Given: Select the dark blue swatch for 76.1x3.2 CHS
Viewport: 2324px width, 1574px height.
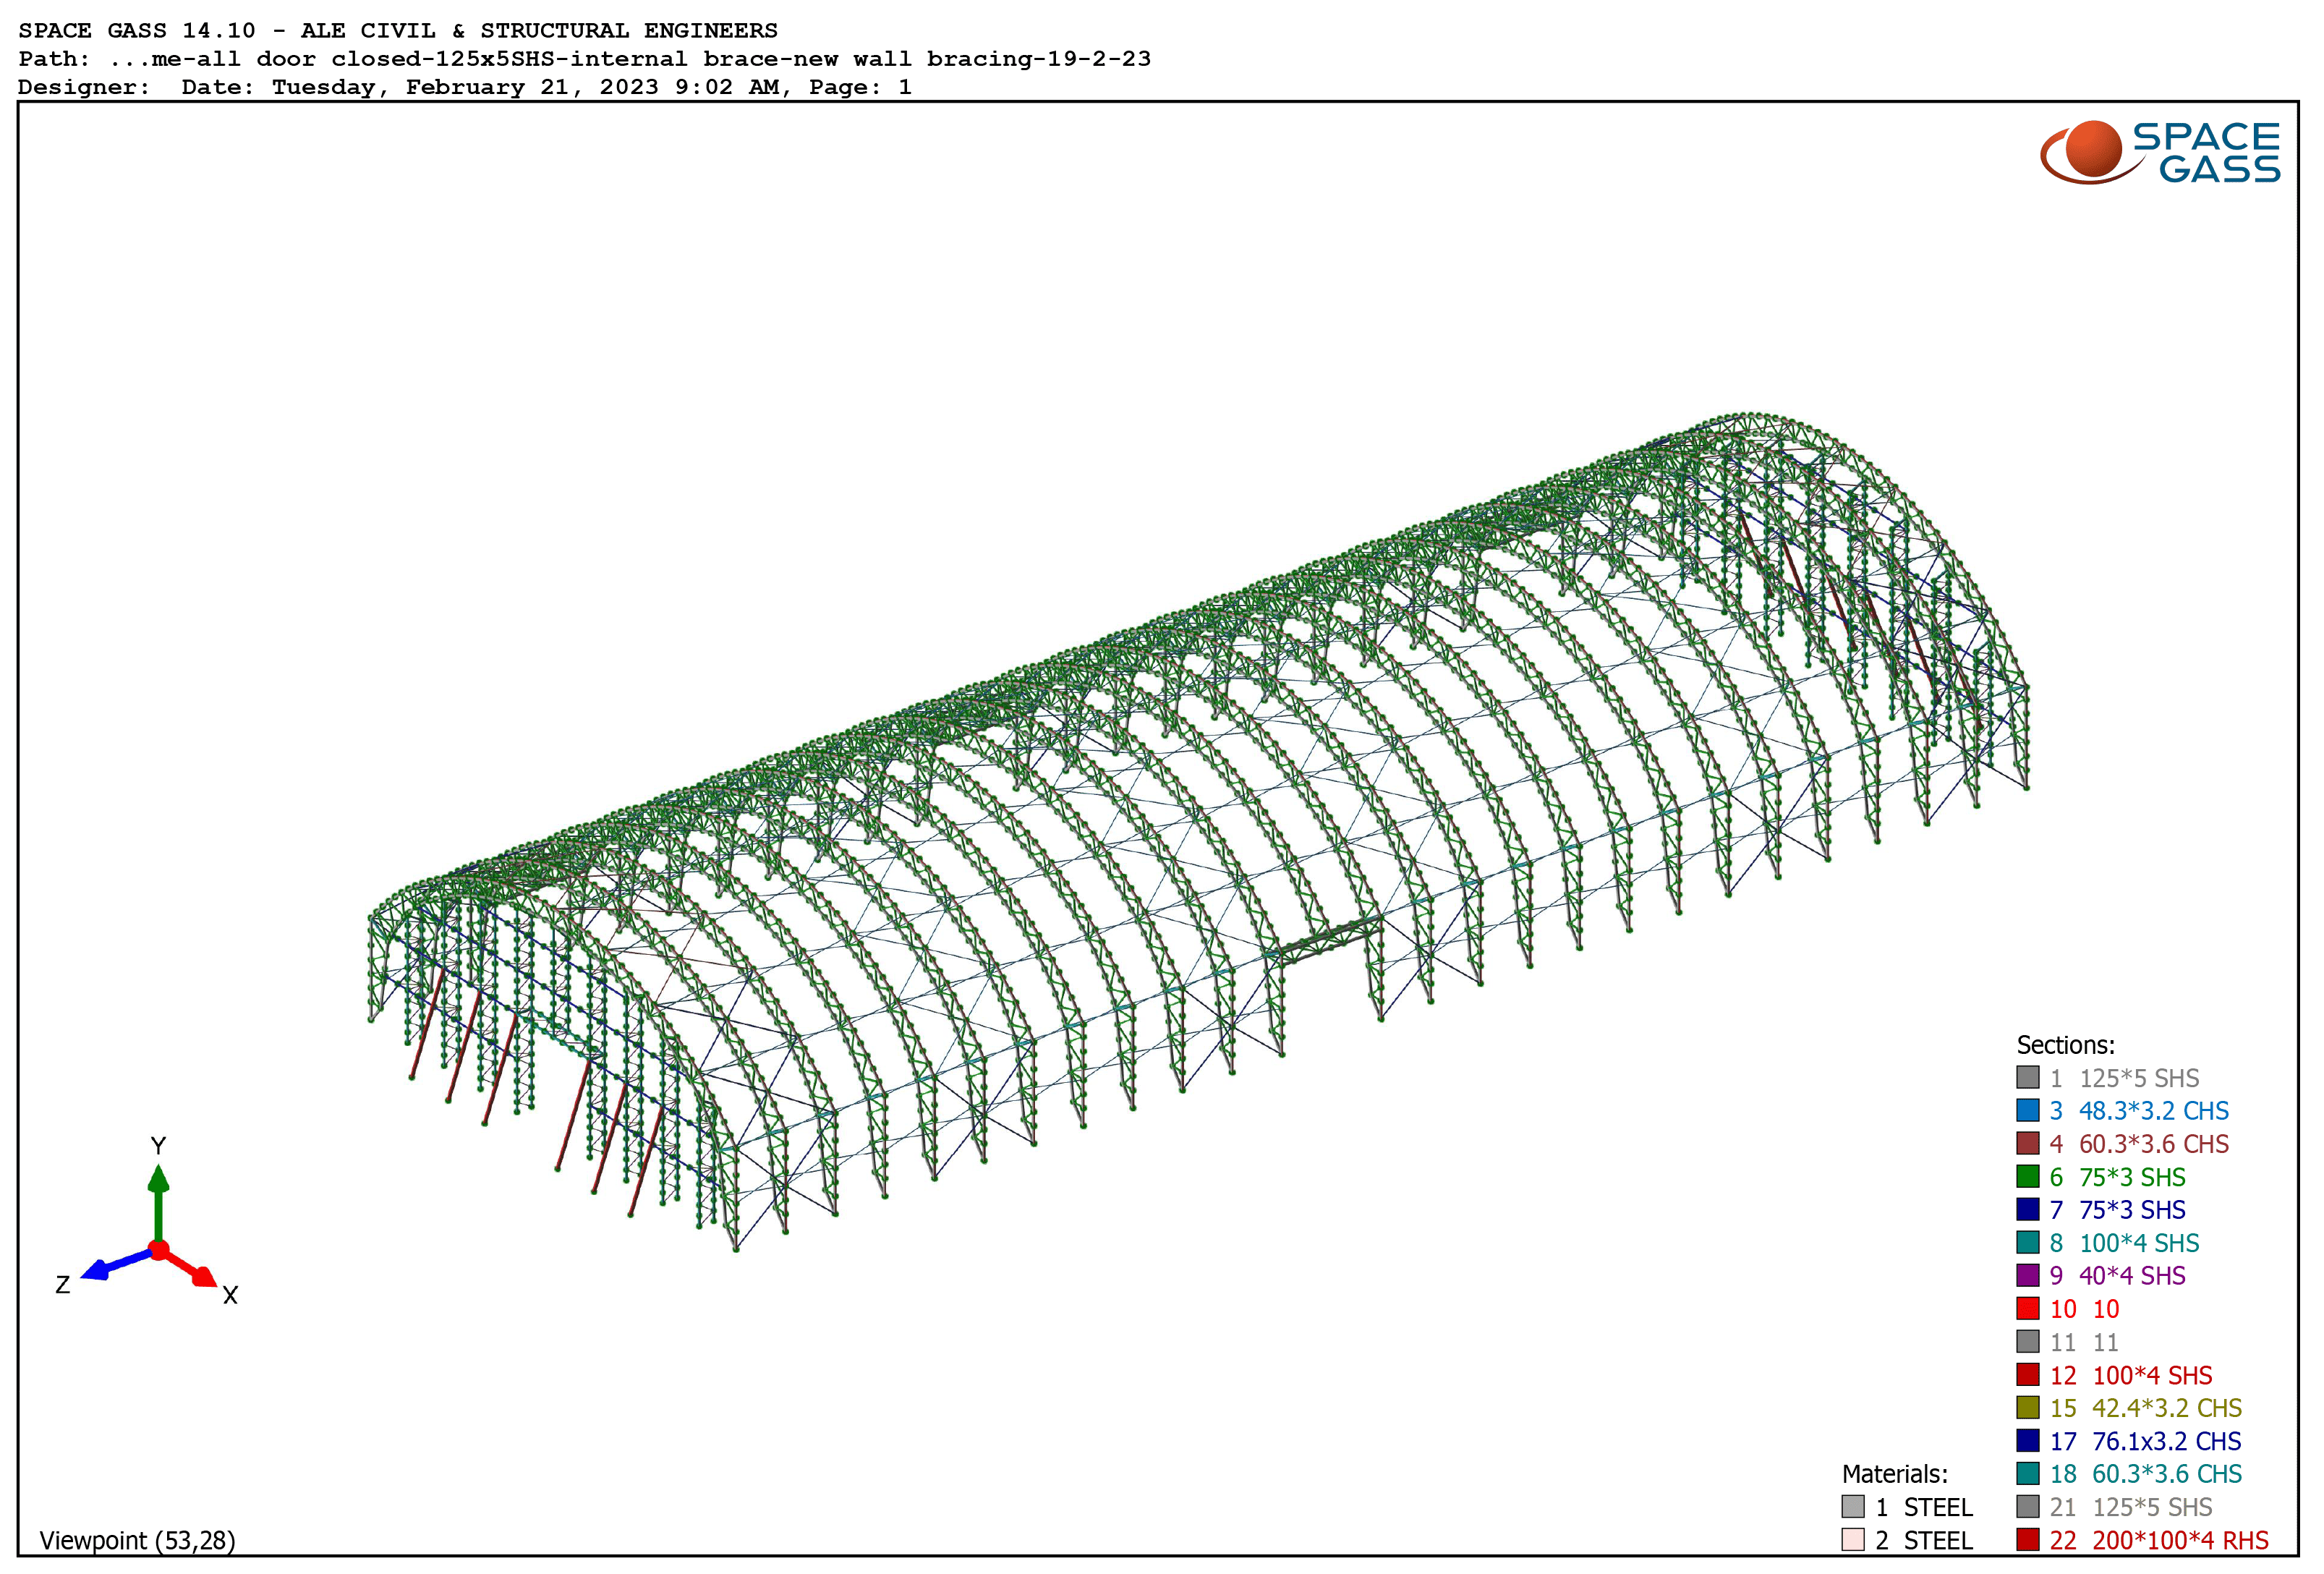Looking at the screenshot, I should [2028, 1440].
